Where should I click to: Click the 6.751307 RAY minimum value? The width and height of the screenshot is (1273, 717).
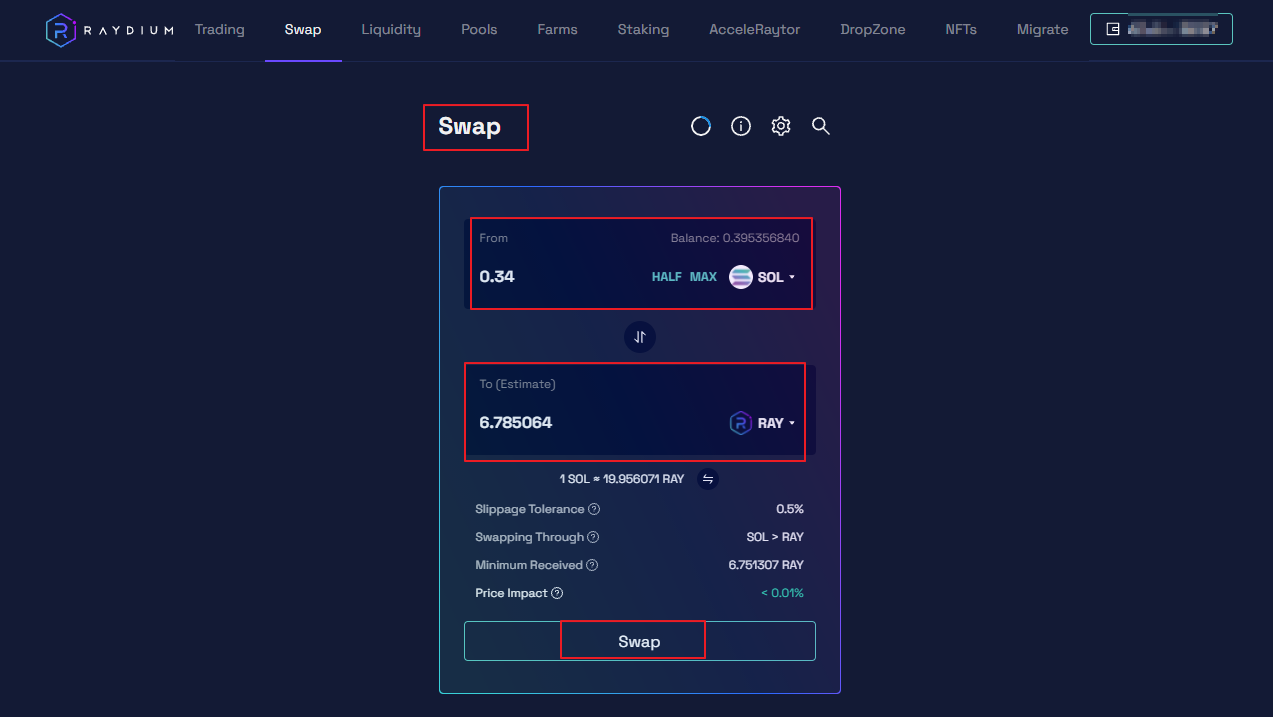[766, 565]
